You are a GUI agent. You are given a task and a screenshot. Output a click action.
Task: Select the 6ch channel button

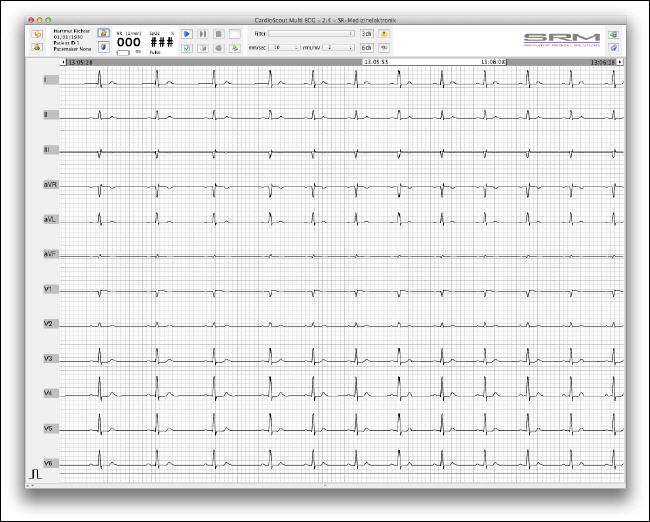tap(367, 47)
